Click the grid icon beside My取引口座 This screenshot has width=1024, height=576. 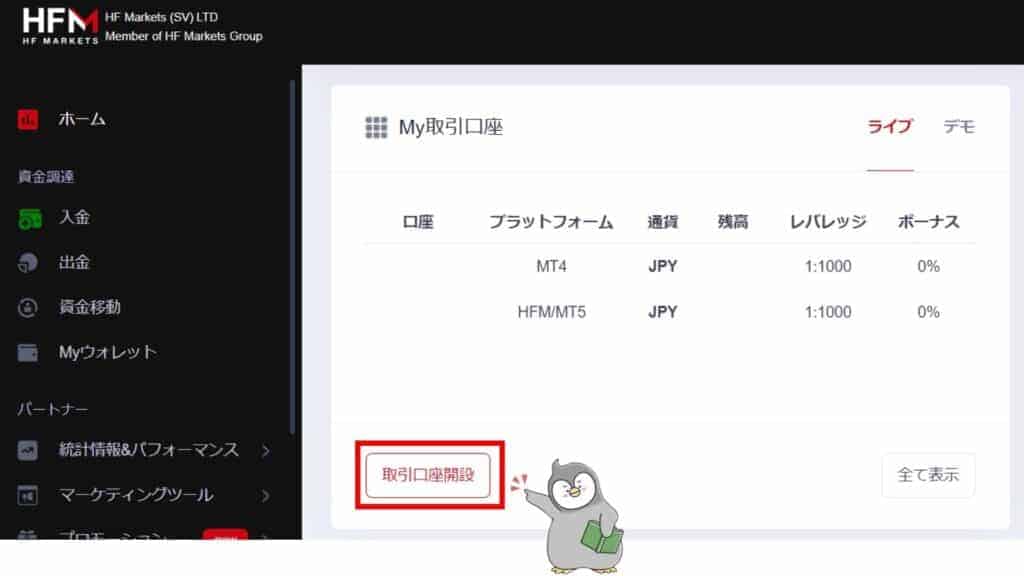click(376, 127)
